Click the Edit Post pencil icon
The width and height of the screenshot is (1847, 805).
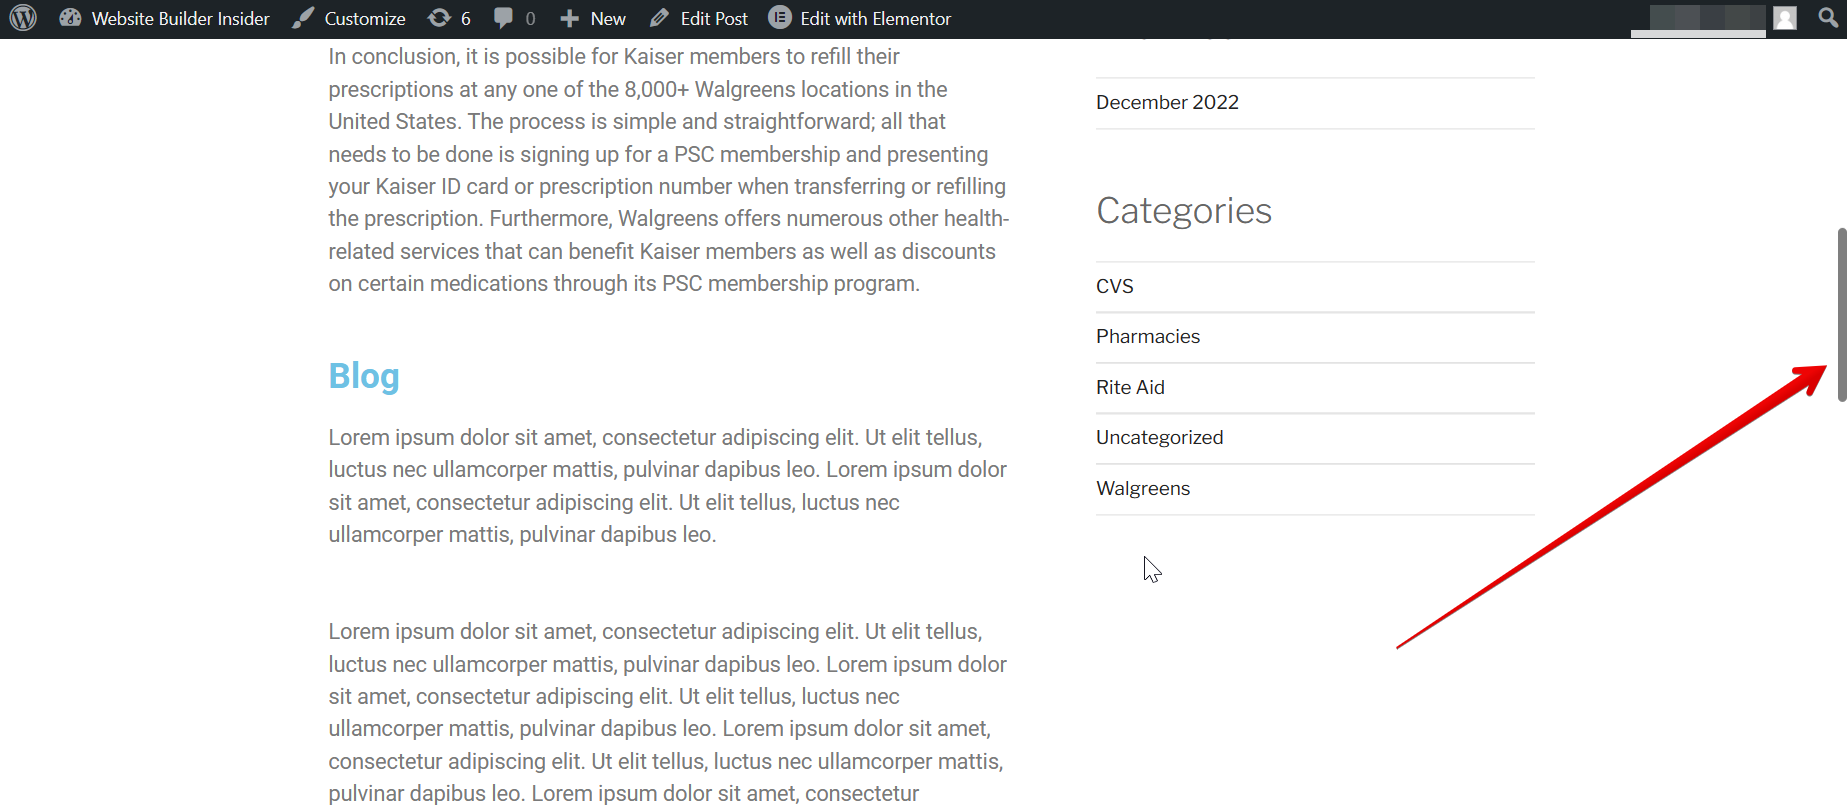659,18
